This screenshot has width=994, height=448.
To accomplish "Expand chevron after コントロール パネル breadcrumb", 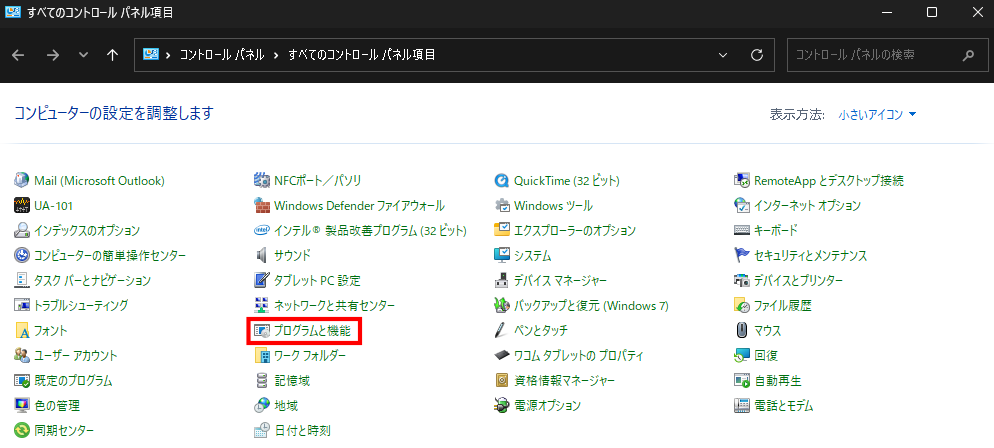I will pos(276,55).
